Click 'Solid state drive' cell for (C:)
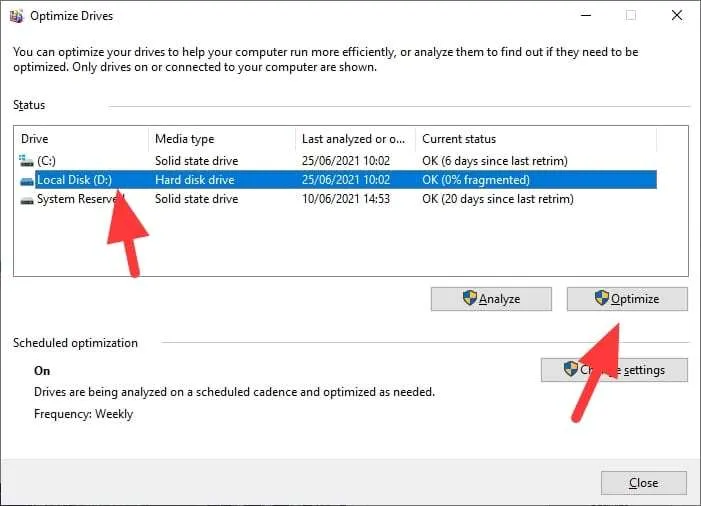 pos(196,161)
